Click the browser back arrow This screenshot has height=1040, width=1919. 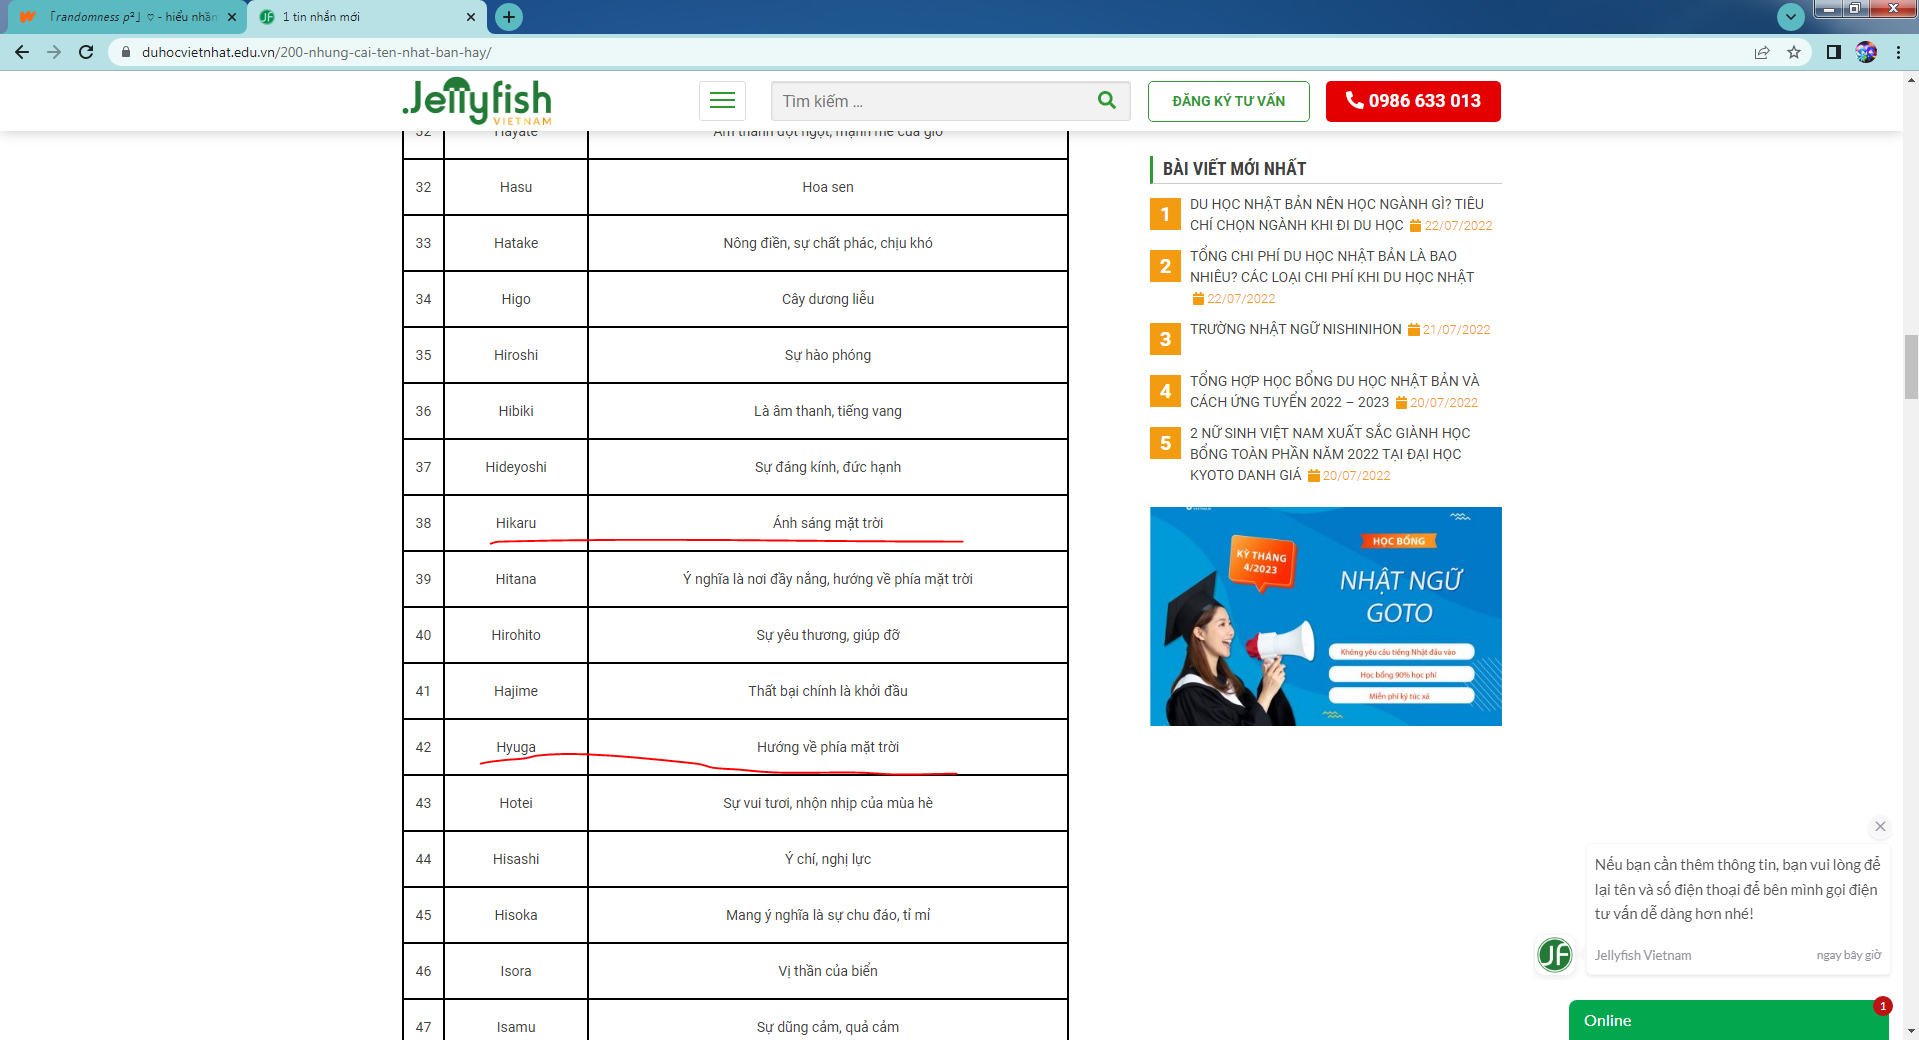click(22, 52)
